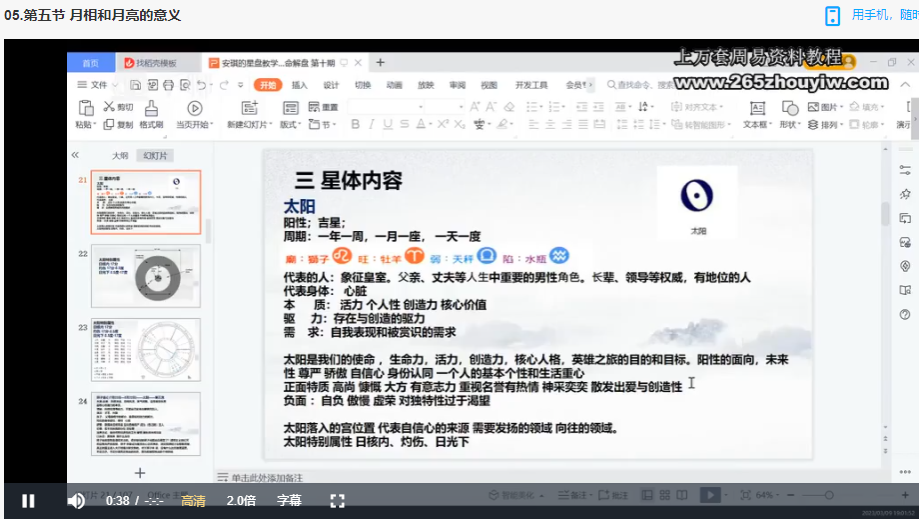Change video quality via 高清
919x519 pixels.
click(193, 501)
